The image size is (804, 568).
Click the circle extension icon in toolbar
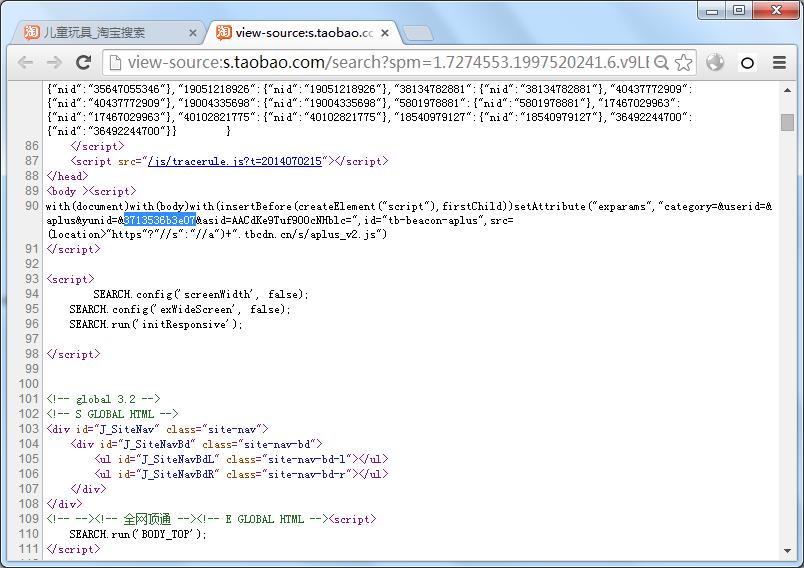[x=747, y=63]
